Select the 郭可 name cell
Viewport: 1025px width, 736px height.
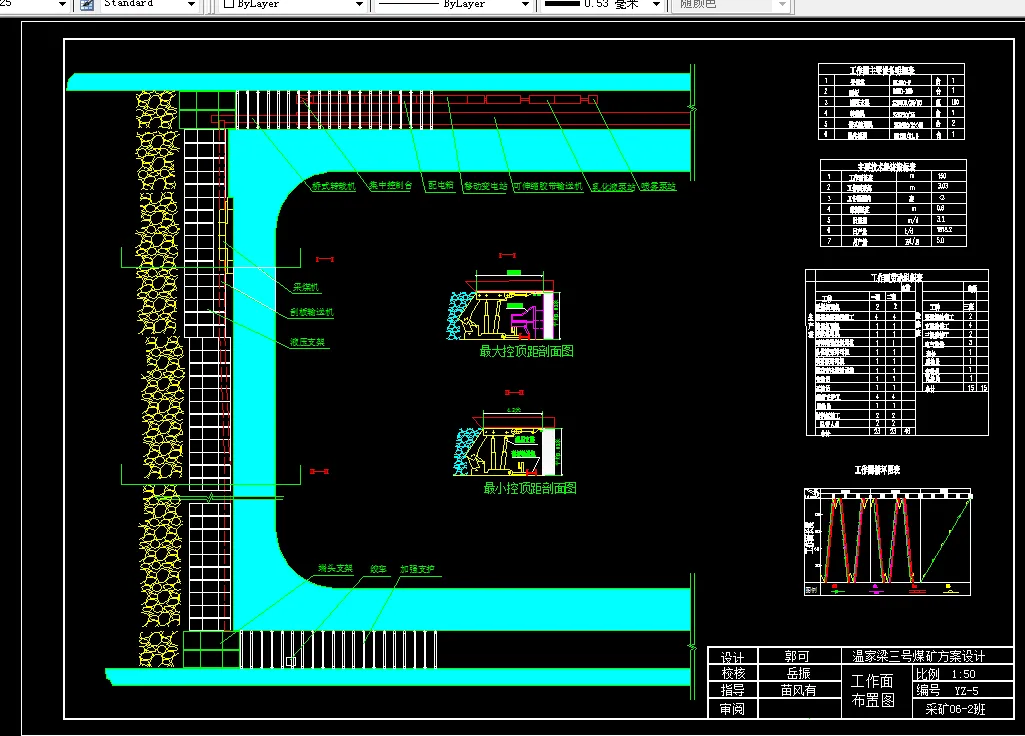click(798, 656)
